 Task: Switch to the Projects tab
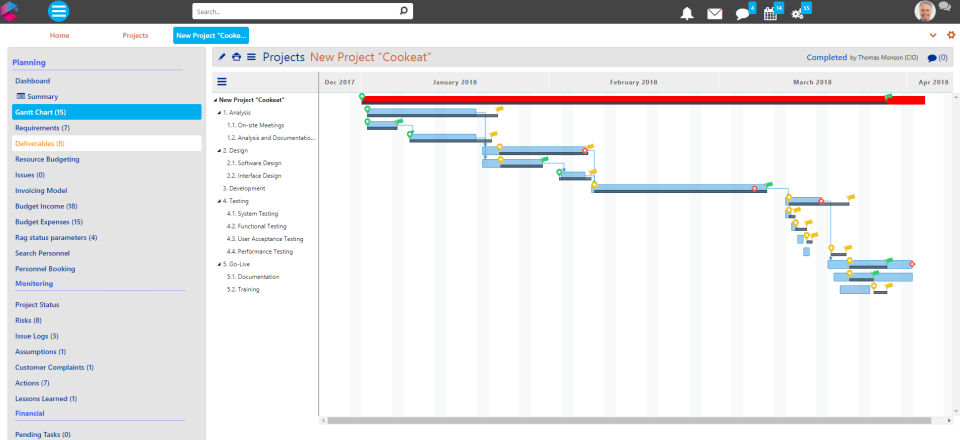(135, 35)
